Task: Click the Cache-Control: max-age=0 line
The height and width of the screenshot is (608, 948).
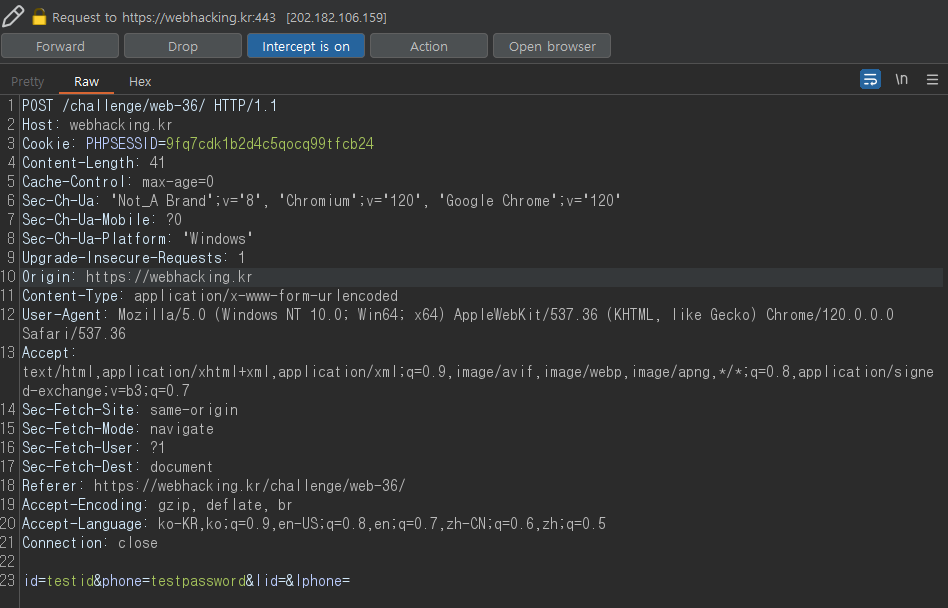Action: click(118, 182)
